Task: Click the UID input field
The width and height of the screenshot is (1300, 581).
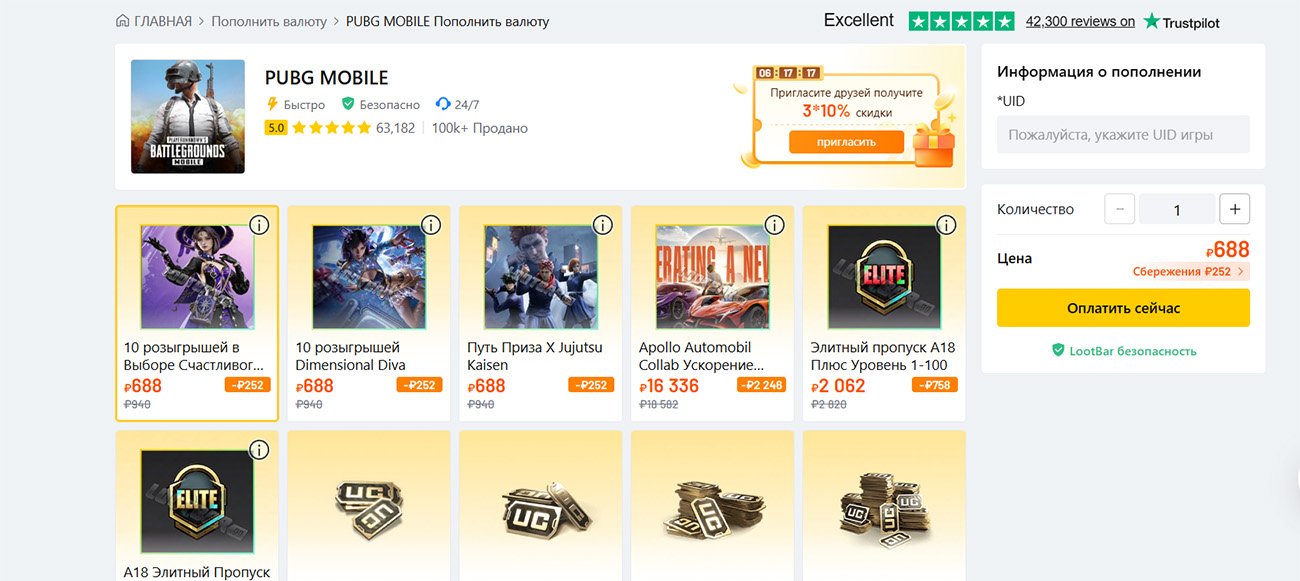Action: click(x=1122, y=134)
